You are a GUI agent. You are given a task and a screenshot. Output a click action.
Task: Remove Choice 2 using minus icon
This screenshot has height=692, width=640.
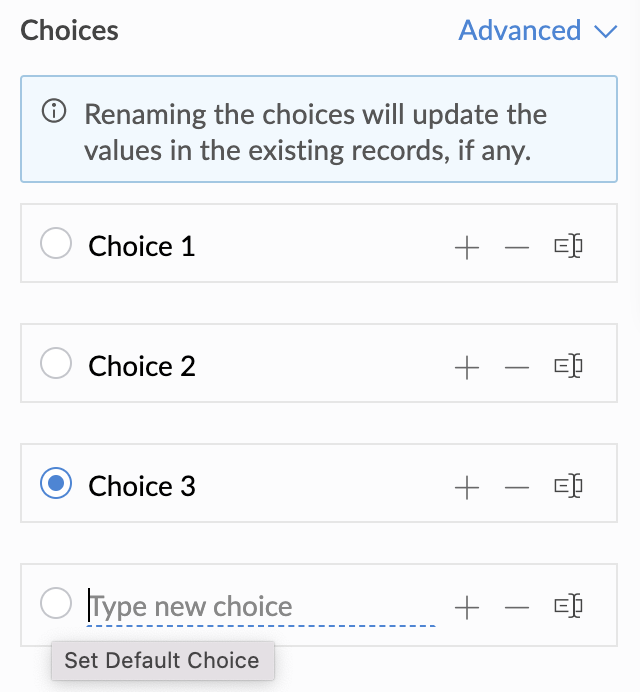[517, 368]
